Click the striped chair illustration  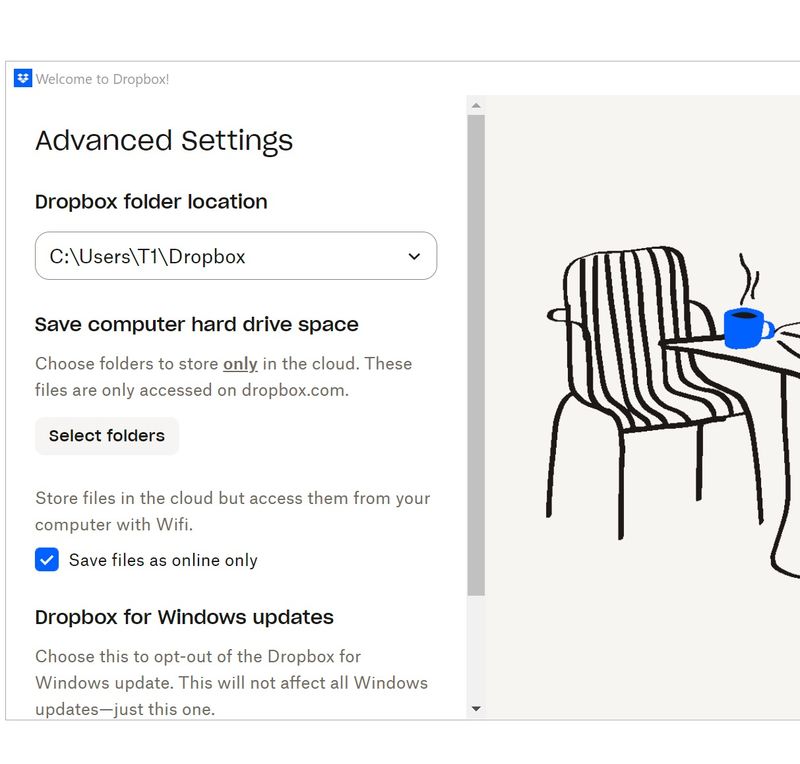[x=656, y=393]
